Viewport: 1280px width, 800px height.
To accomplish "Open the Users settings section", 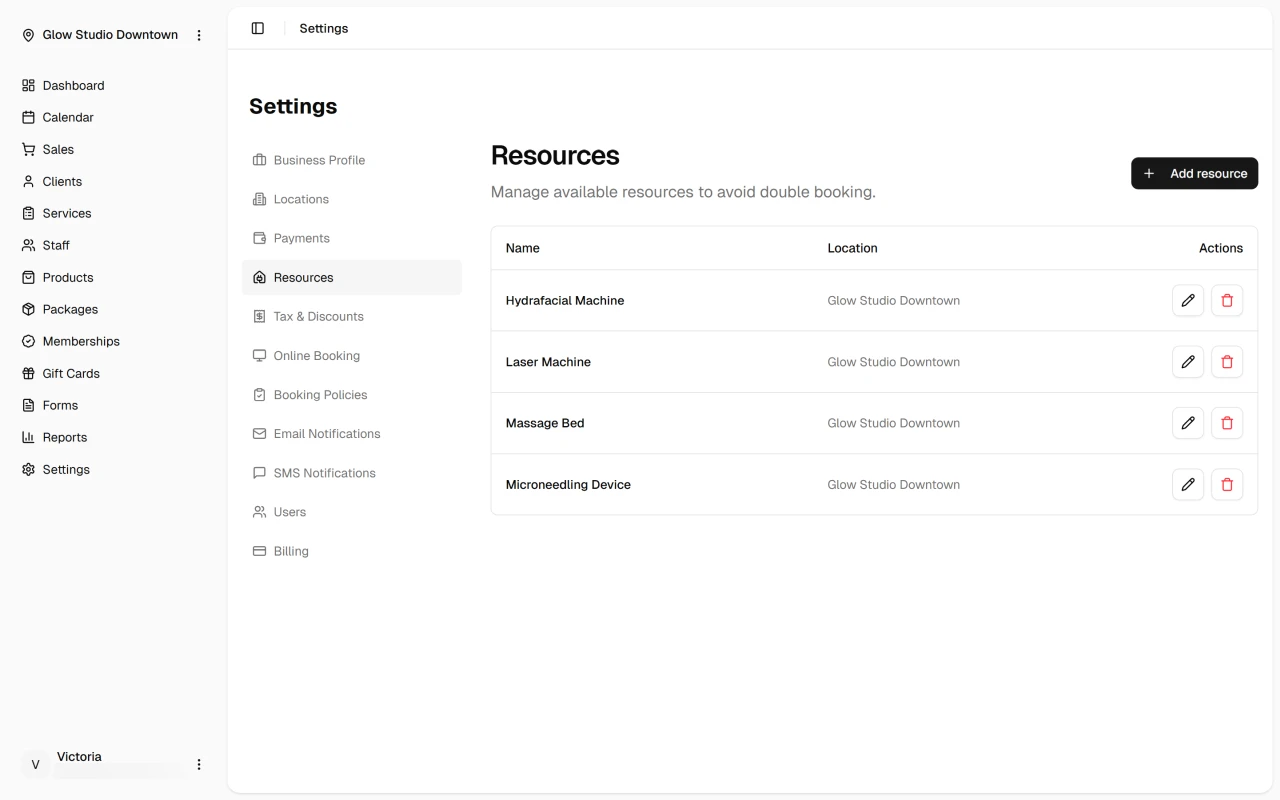I will [352, 511].
